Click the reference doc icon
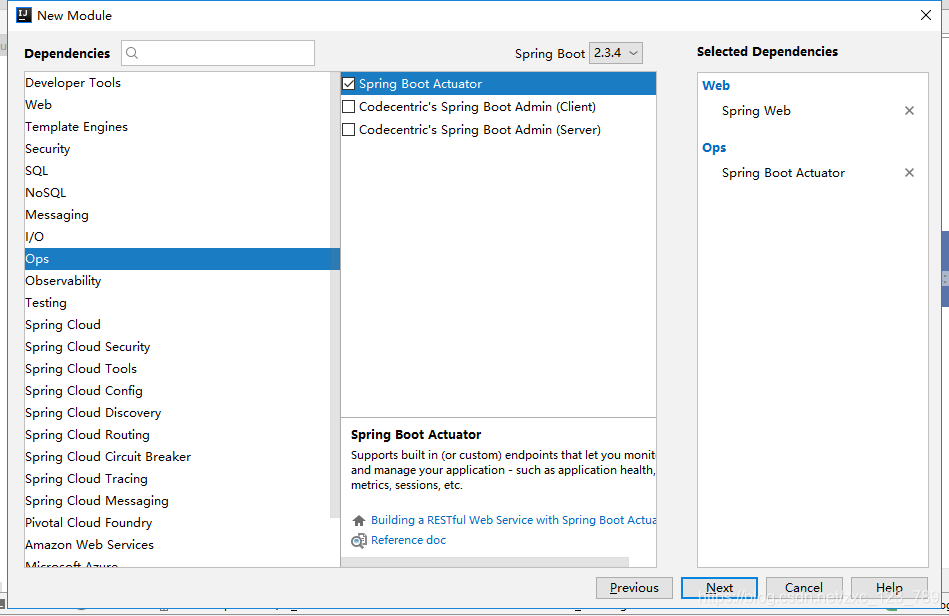Viewport: 949px width, 616px height. coord(359,540)
